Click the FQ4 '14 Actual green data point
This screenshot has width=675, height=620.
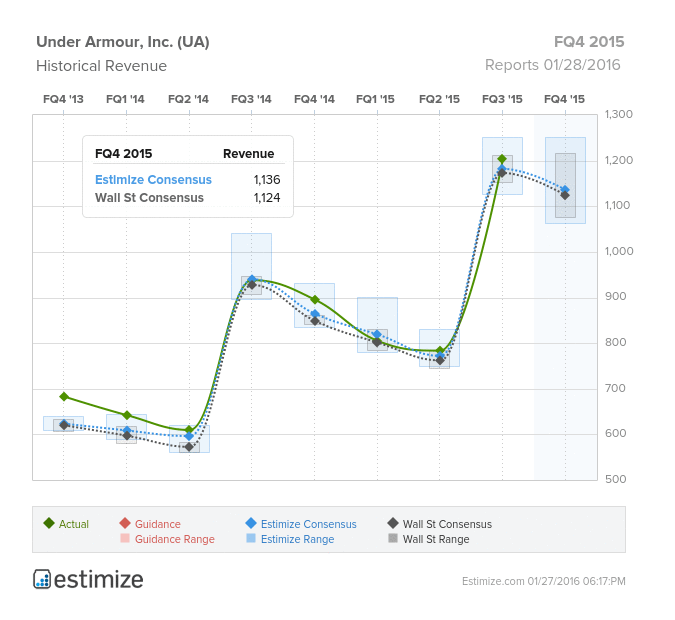[315, 299]
